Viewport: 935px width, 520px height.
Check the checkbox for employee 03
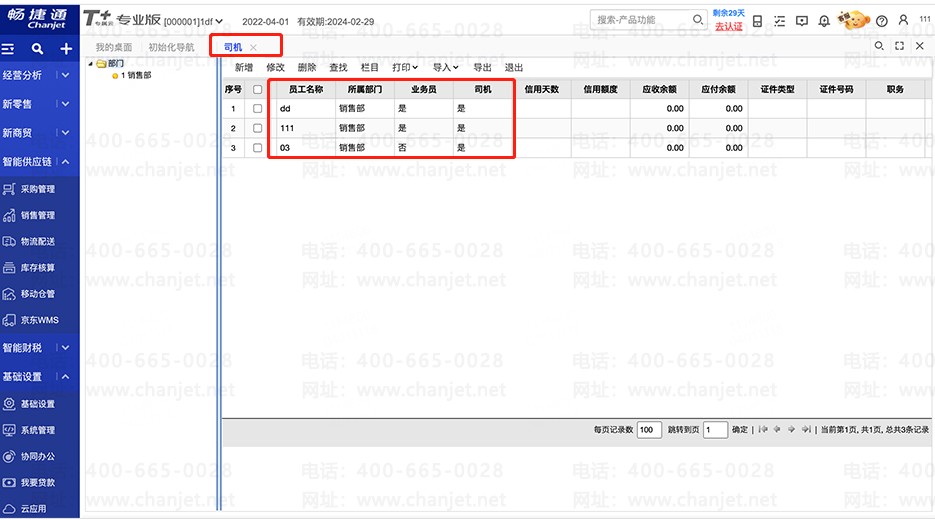tap(258, 148)
